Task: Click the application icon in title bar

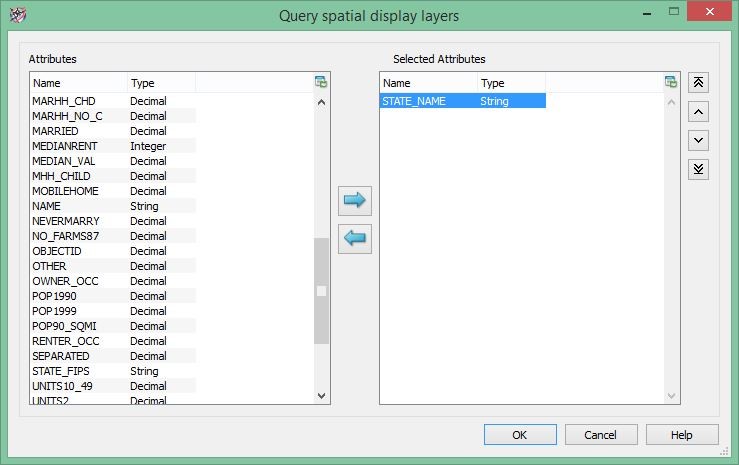Action: [17, 15]
